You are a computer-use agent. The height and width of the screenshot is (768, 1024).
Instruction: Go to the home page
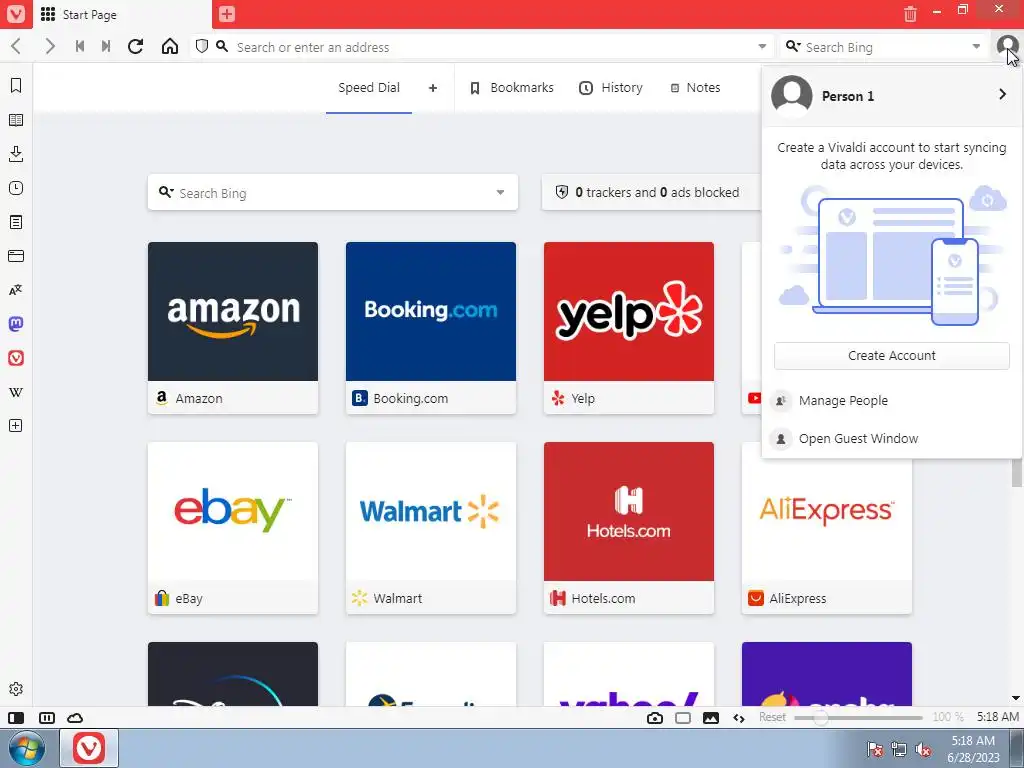tap(170, 46)
